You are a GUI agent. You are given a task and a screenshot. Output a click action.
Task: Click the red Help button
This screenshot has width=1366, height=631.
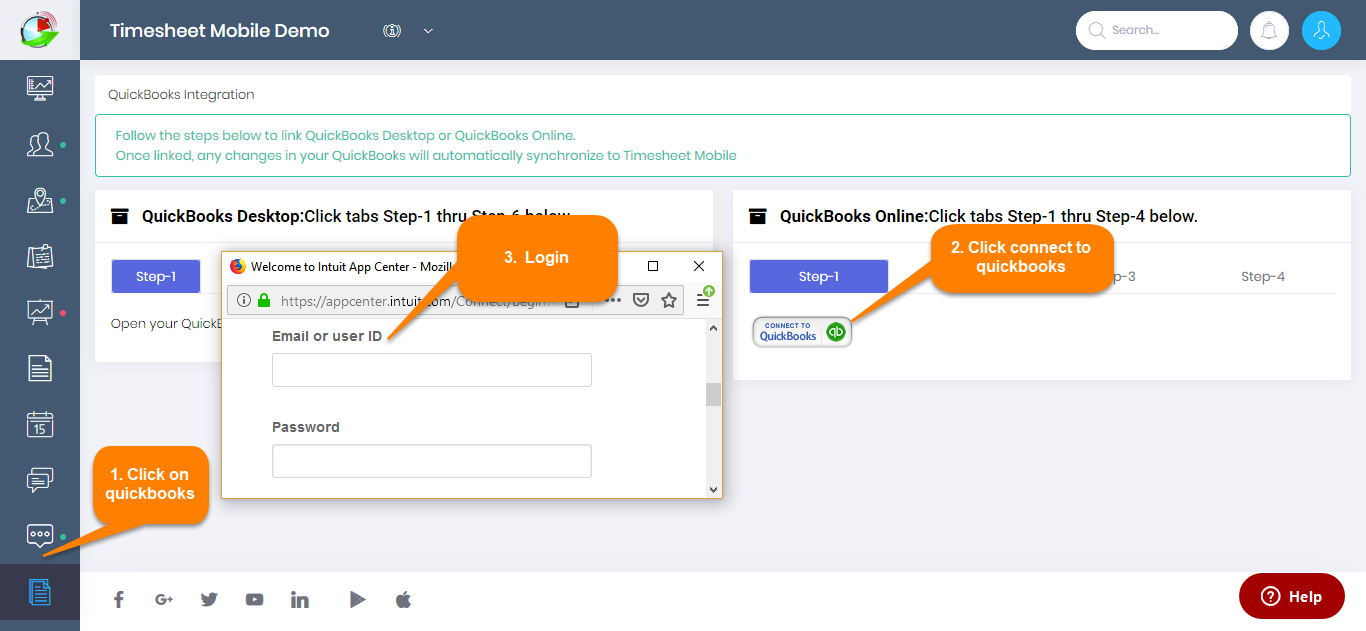(x=1292, y=596)
